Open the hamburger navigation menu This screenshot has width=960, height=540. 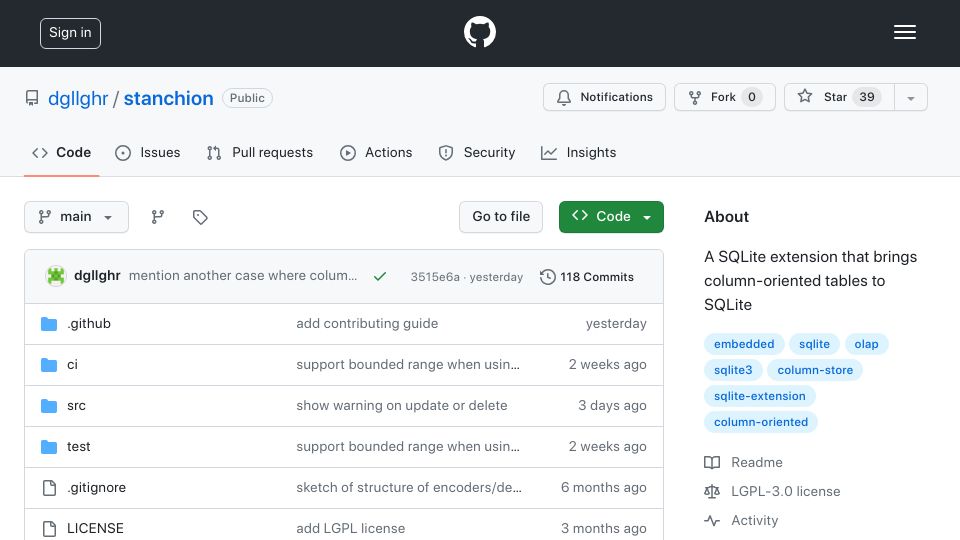click(x=904, y=32)
